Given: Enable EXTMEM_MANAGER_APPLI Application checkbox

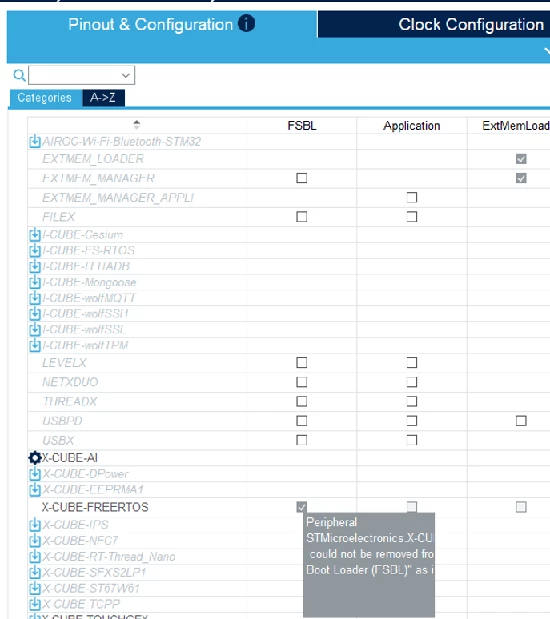Looking at the screenshot, I should pos(412,197).
